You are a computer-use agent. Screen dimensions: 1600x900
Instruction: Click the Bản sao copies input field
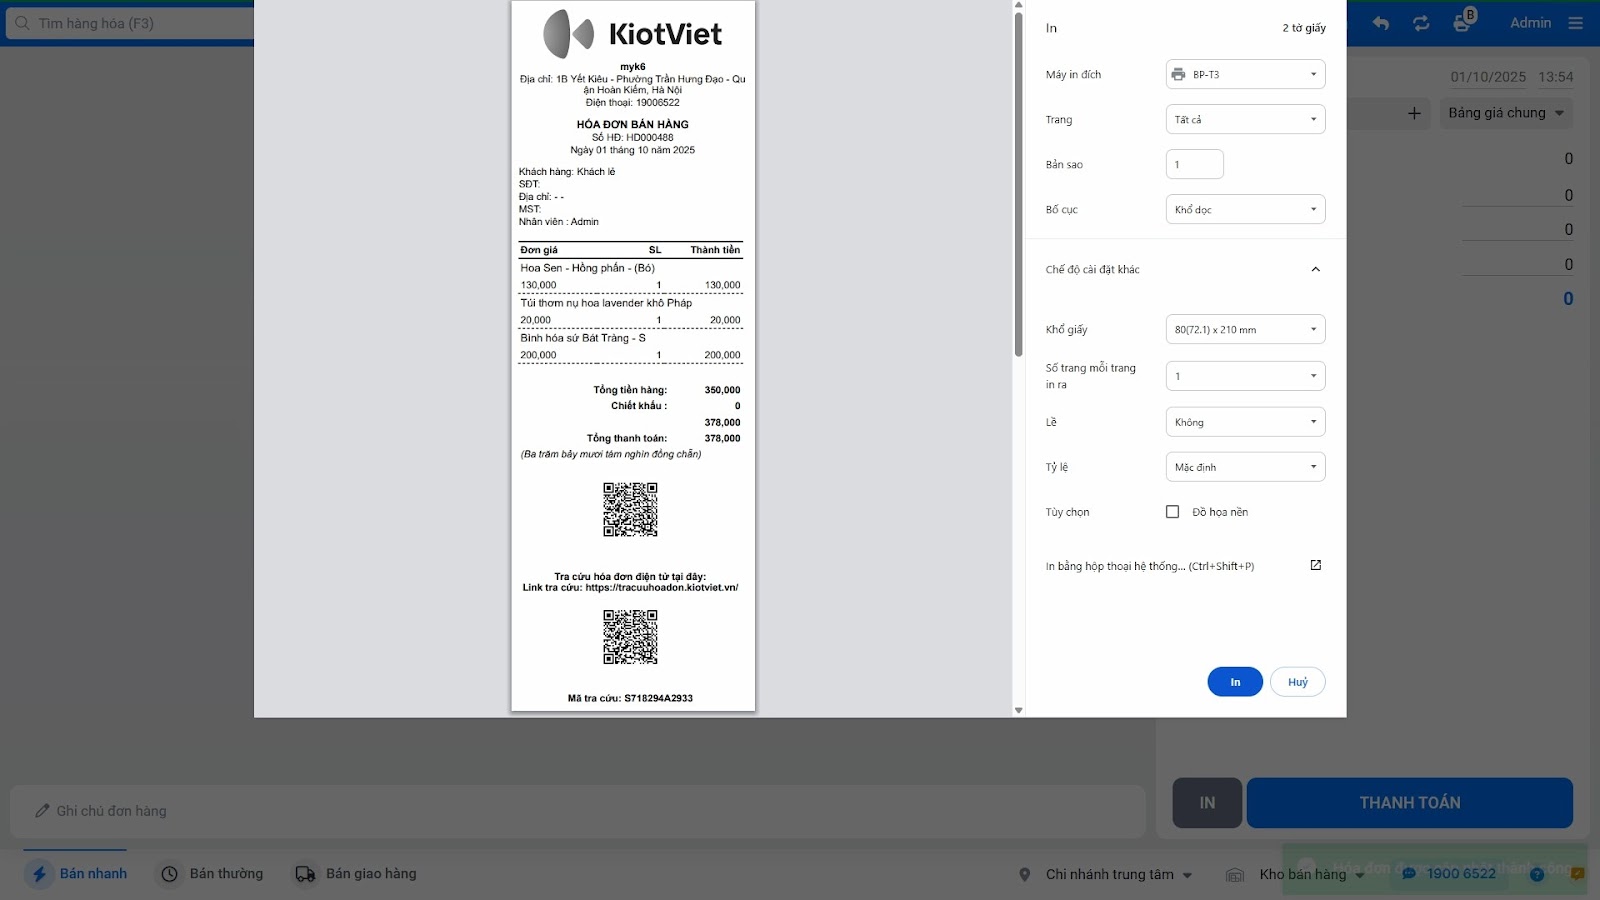[1195, 164]
